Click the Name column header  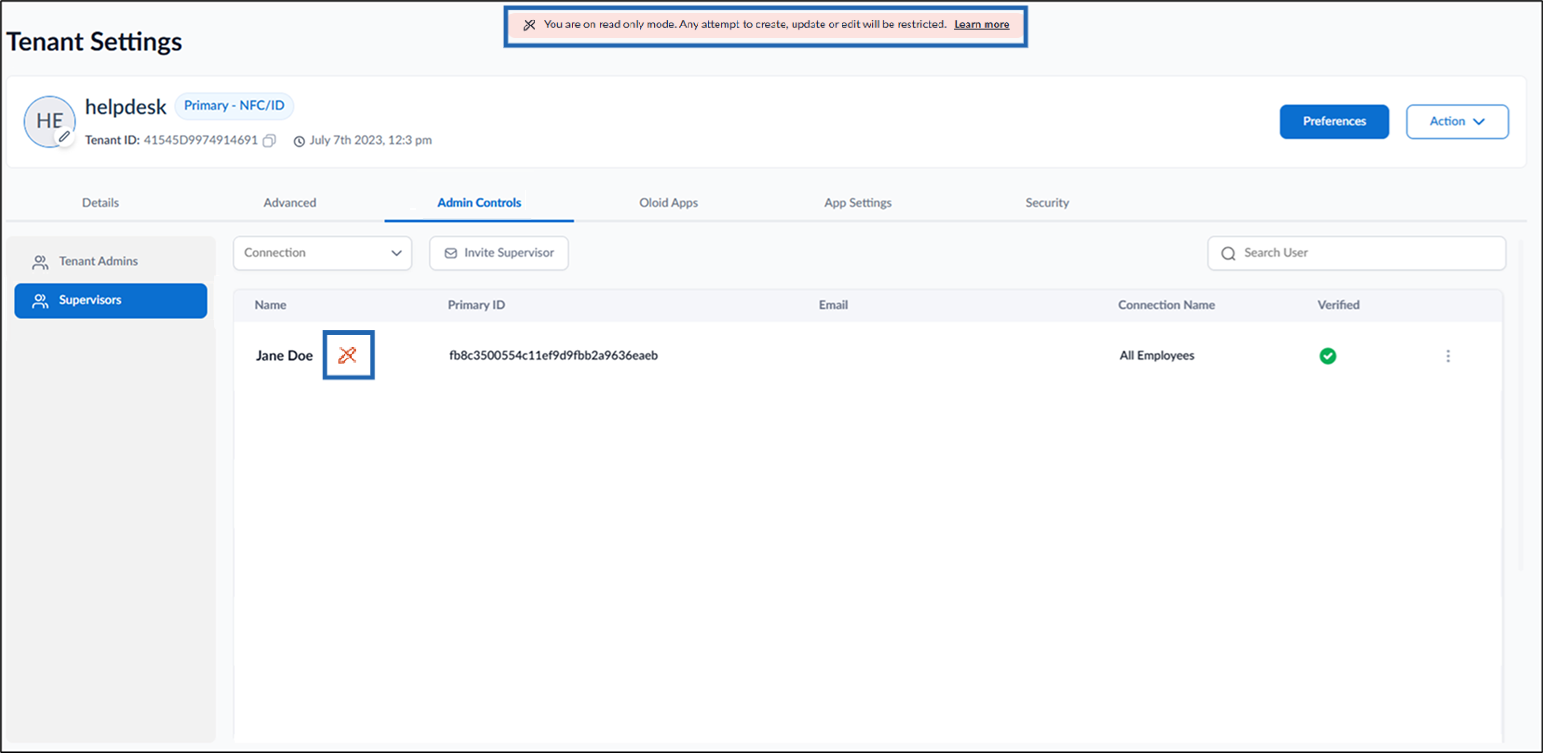(270, 305)
